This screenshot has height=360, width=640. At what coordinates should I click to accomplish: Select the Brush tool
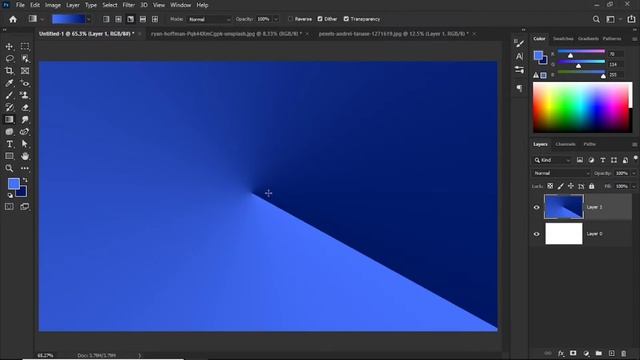pos(9,96)
